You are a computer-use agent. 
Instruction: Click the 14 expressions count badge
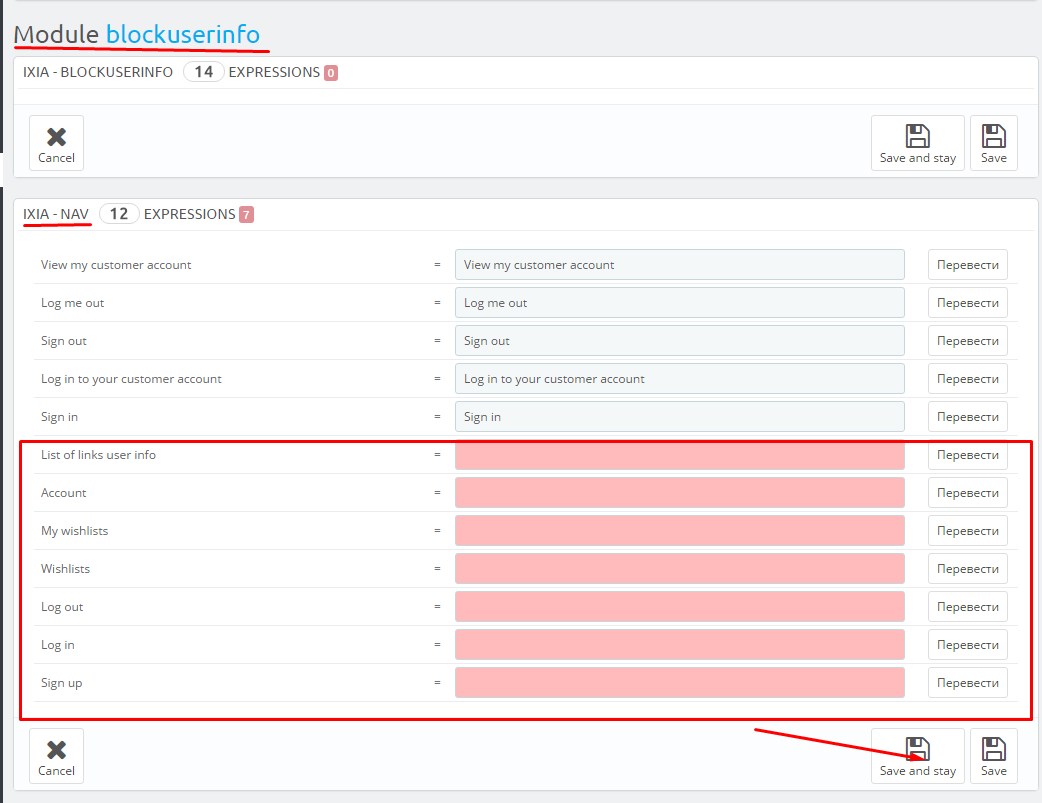(x=203, y=72)
